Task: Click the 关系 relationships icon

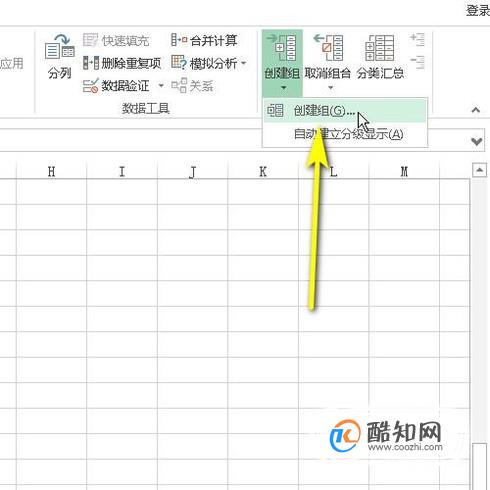Action: 179,85
